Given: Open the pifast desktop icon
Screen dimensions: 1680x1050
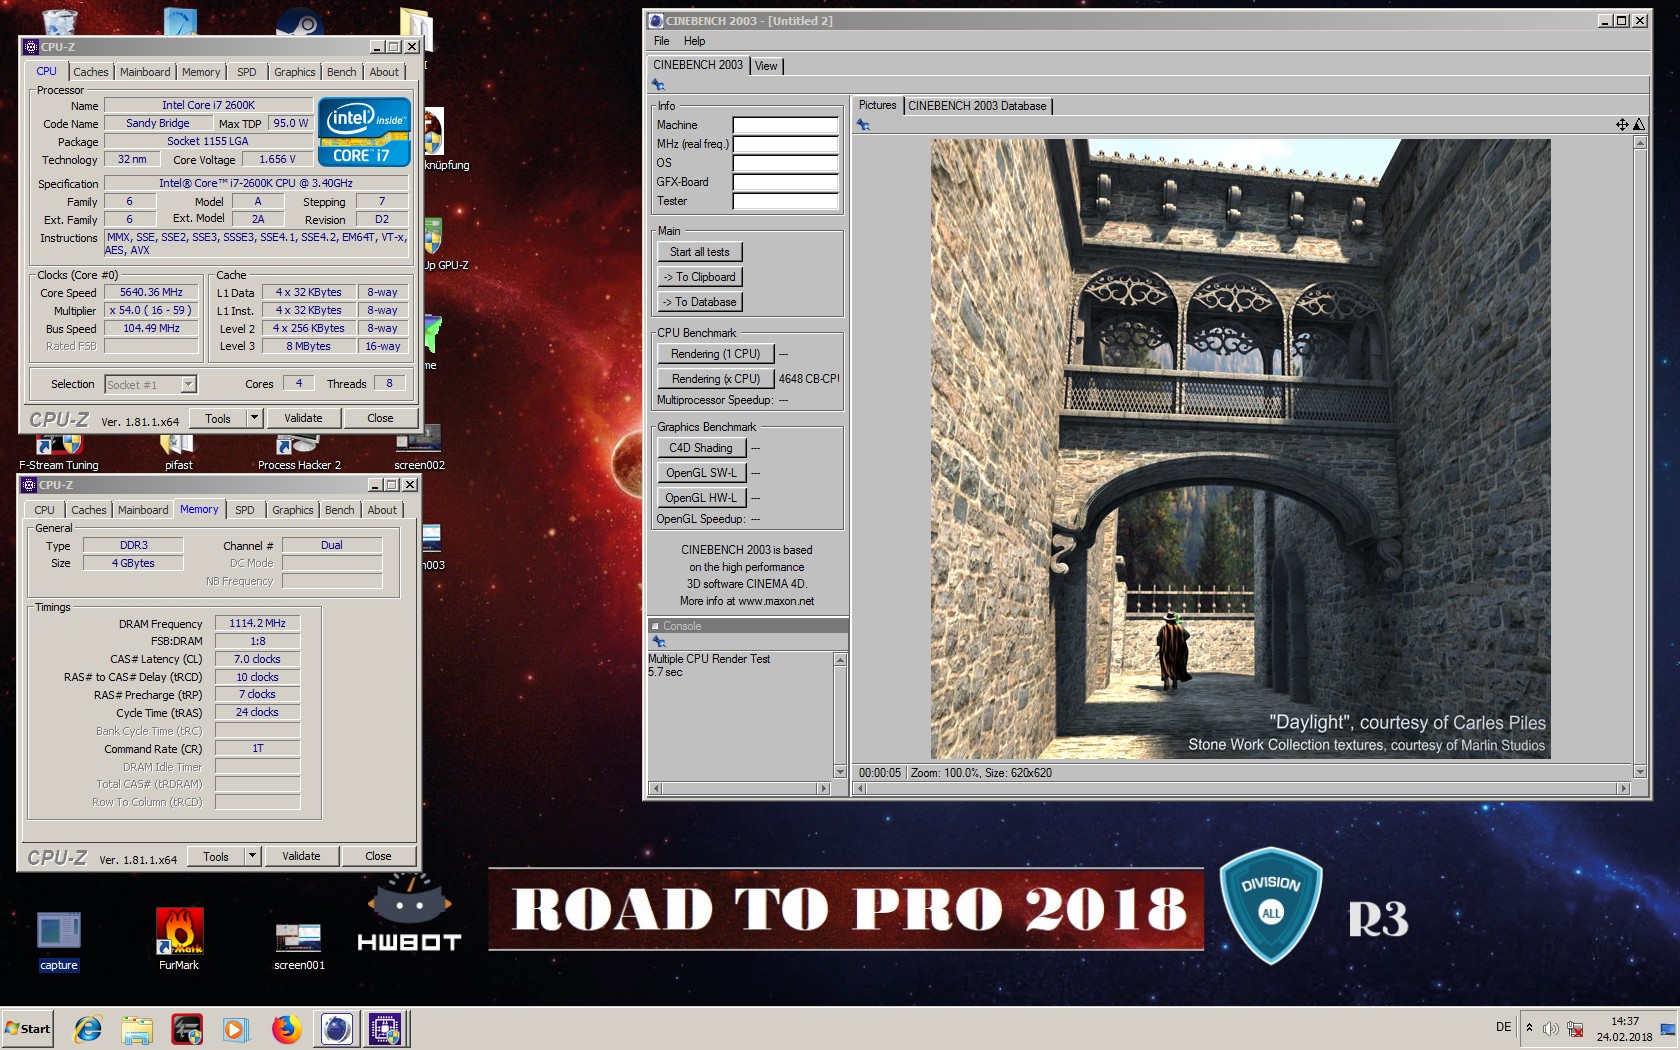Looking at the screenshot, I should pyautogui.click(x=178, y=452).
